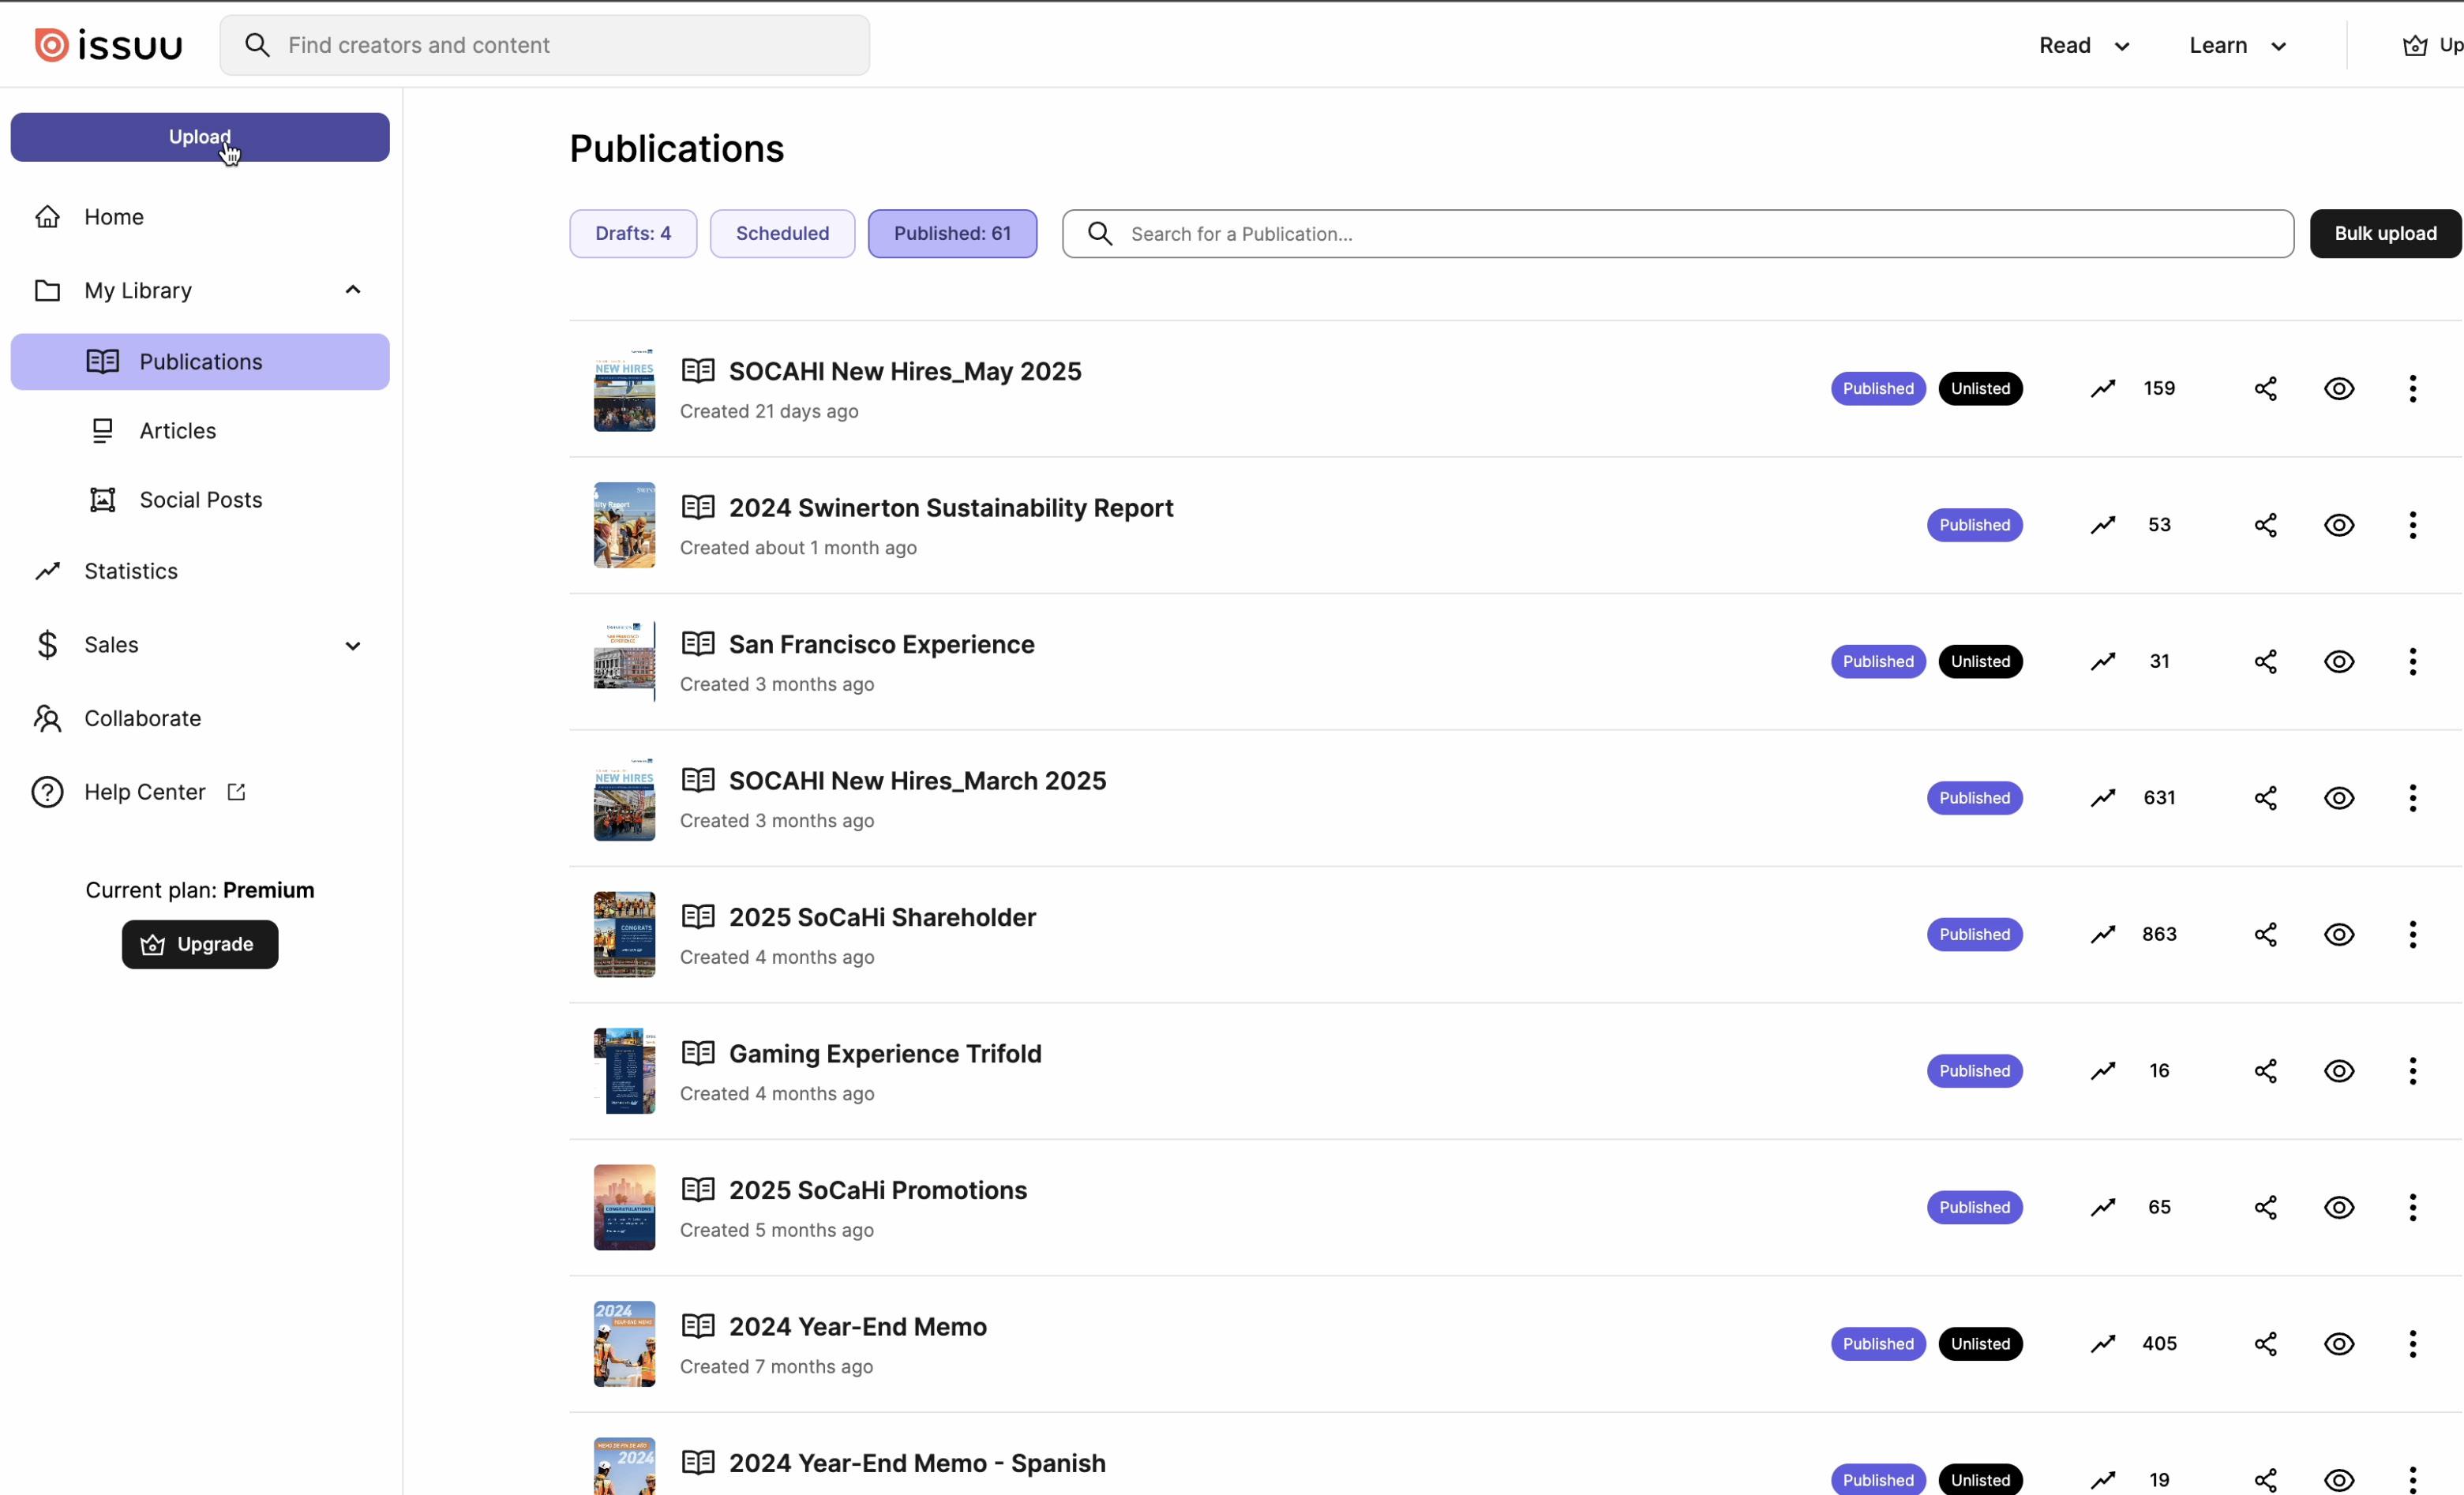Toggle eye icon for 2024 Swinerton Sustainability Report
The width and height of the screenshot is (2464, 1495).
pyautogui.click(x=2338, y=525)
